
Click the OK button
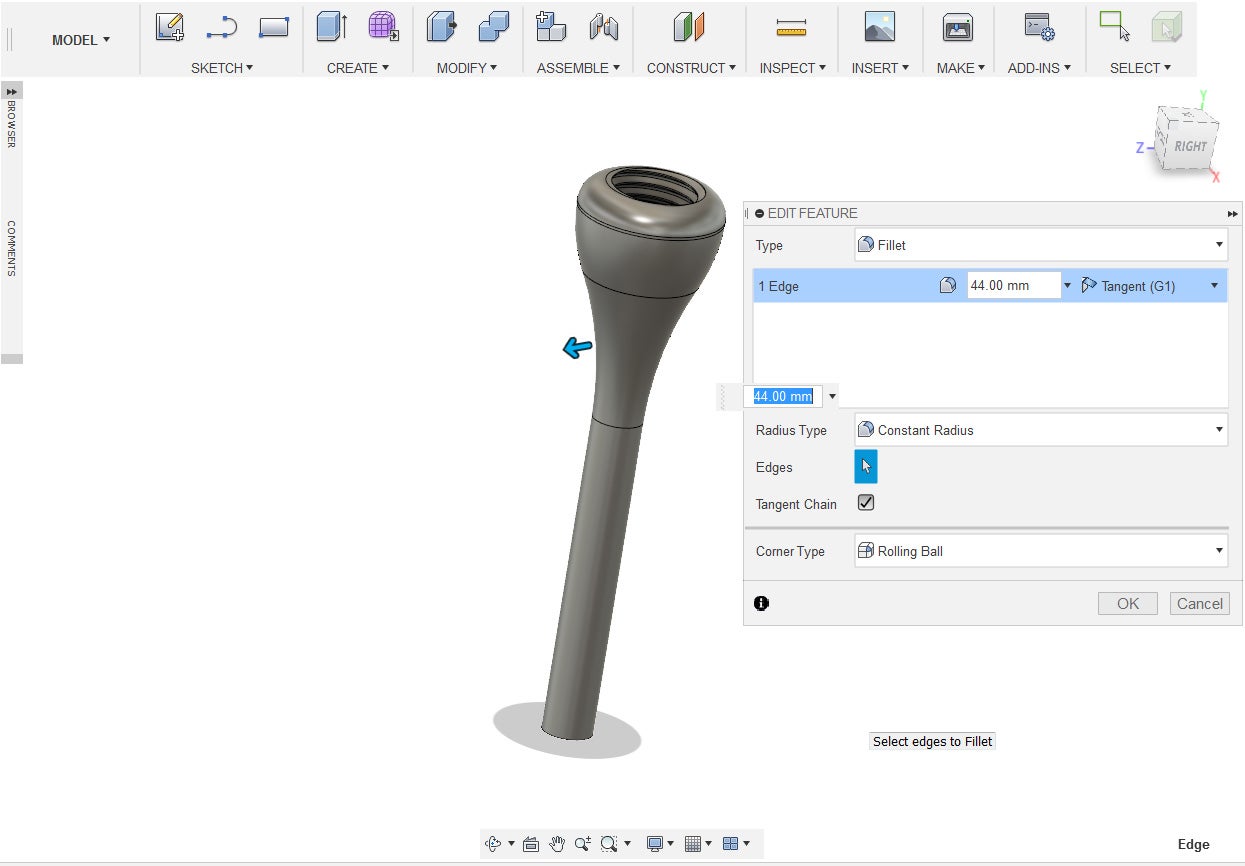(1127, 603)
